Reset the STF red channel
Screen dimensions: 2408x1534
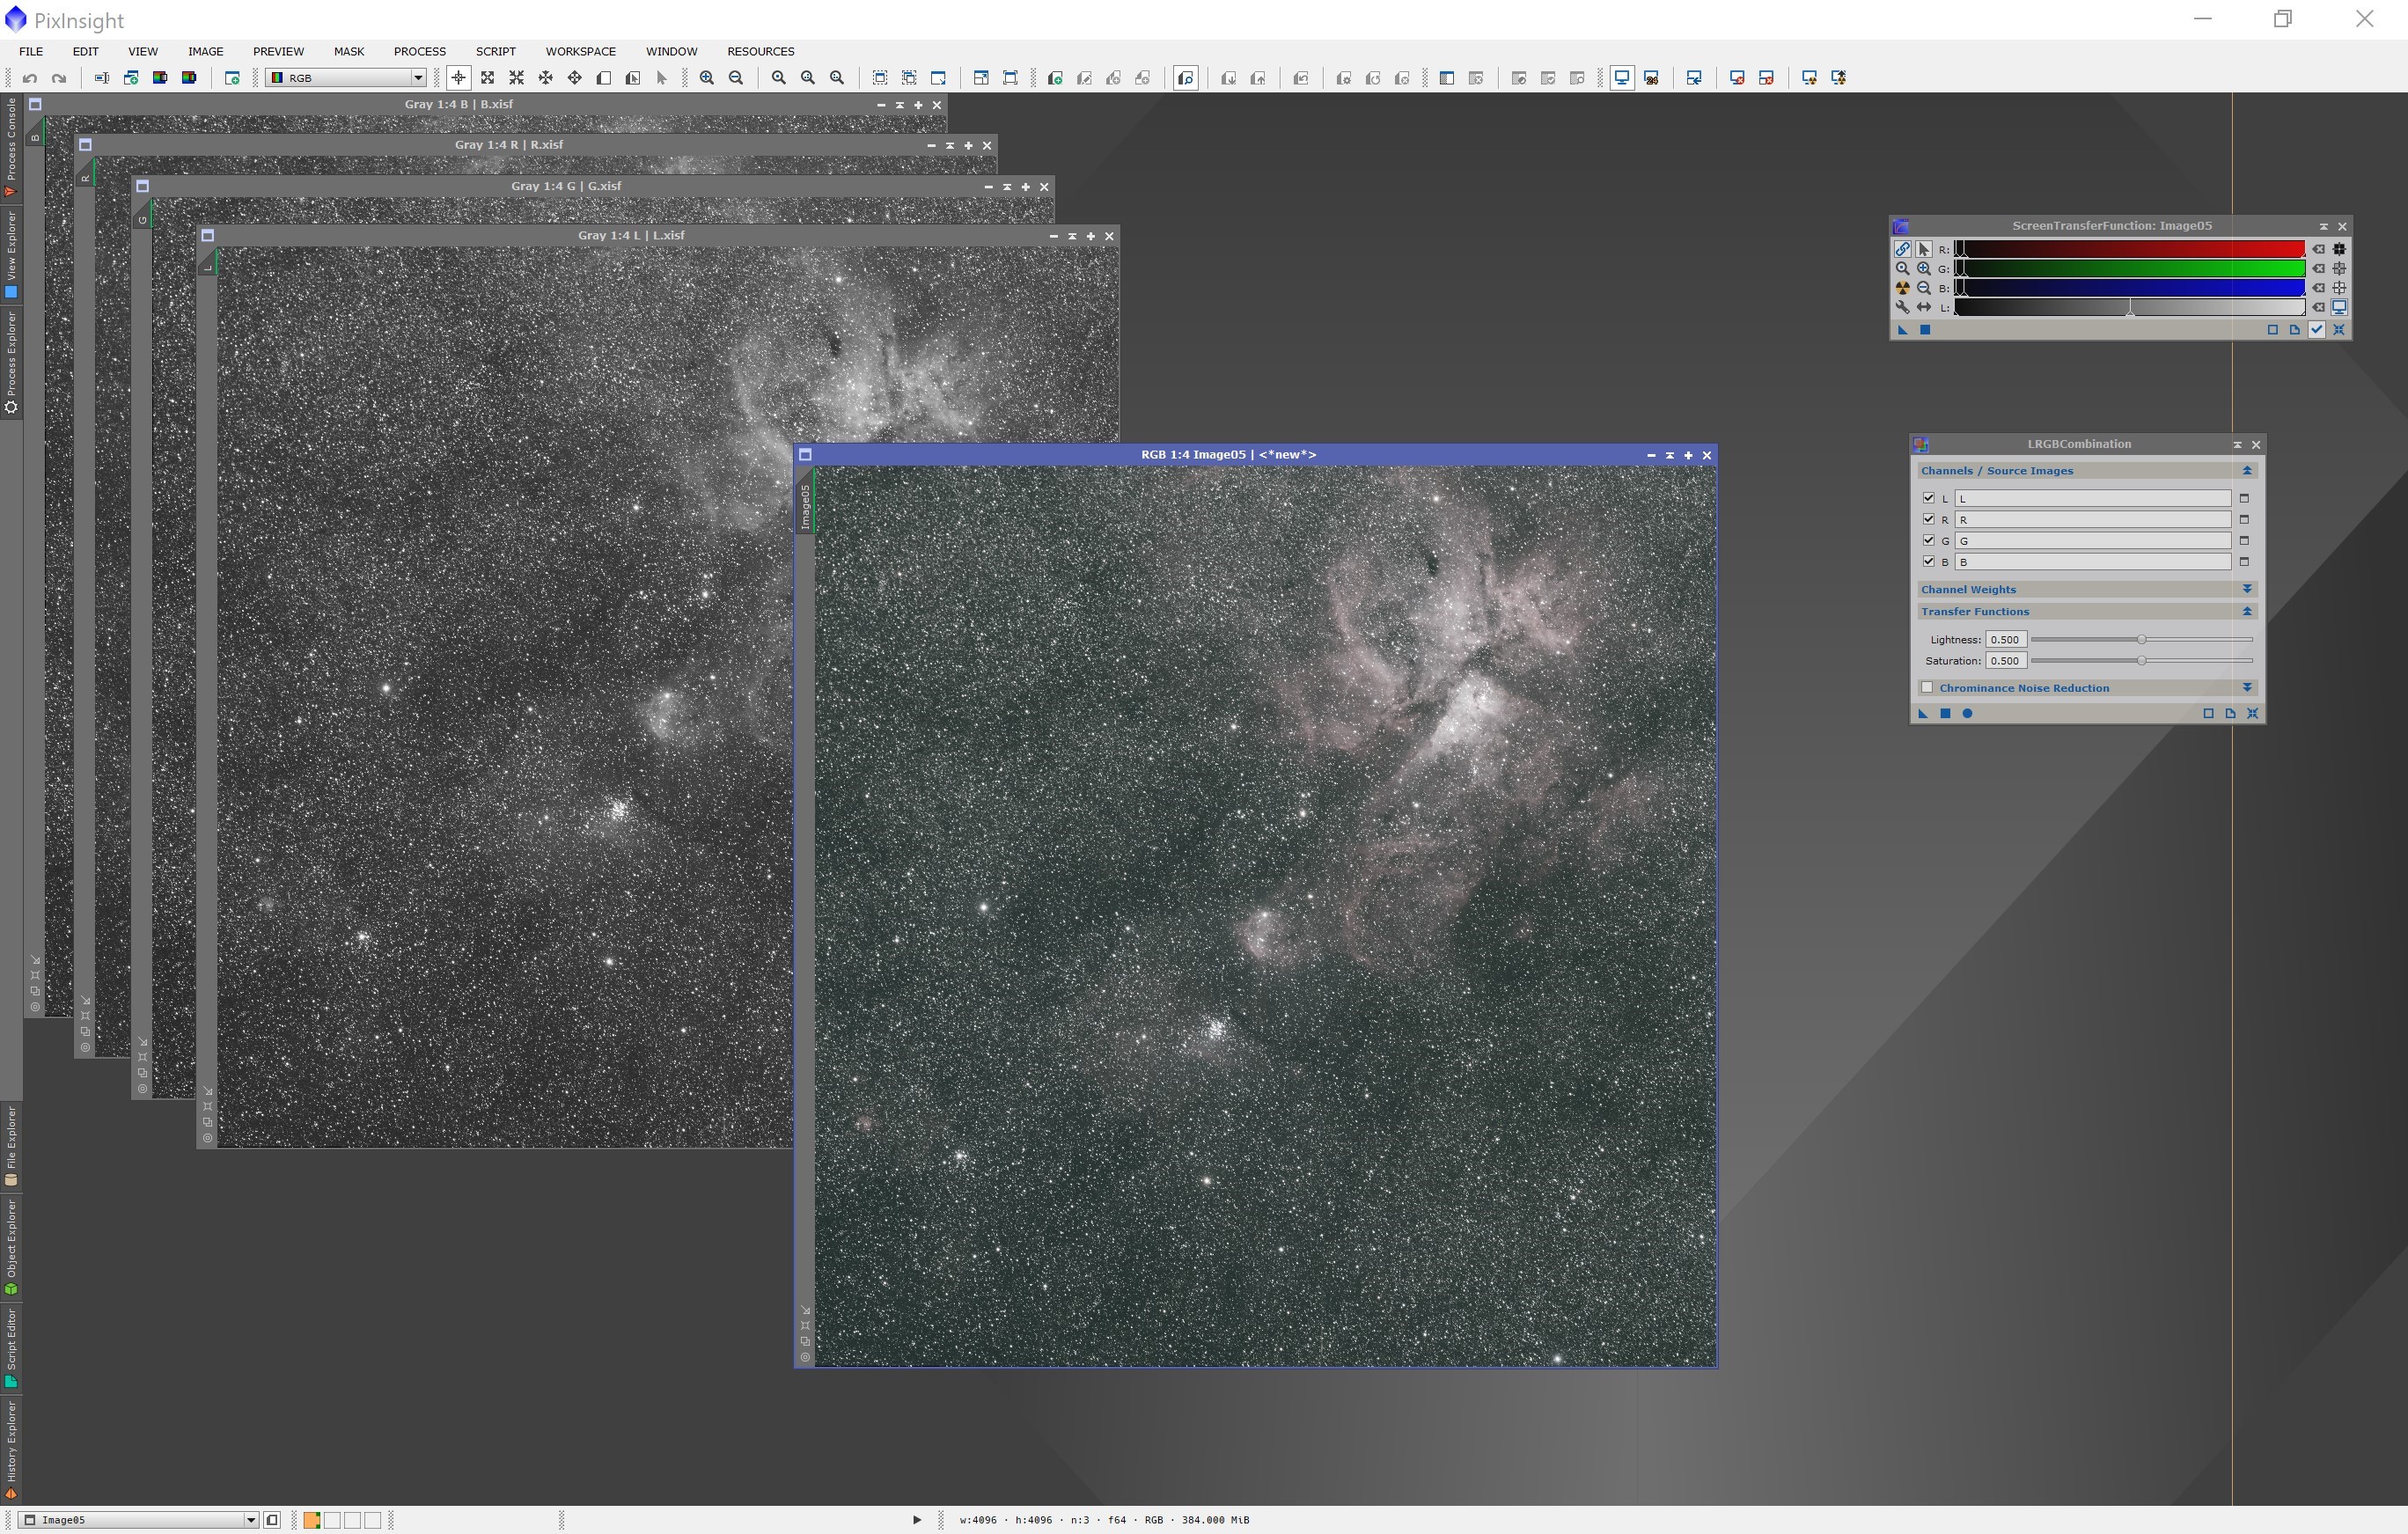tap(2318, 249)
